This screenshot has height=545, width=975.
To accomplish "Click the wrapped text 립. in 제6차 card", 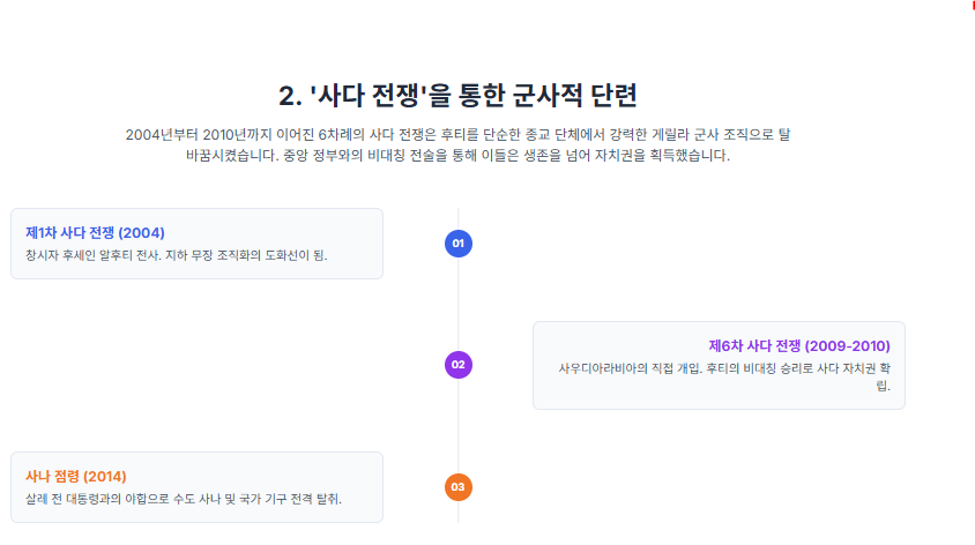I will click(x=884, y=386).
